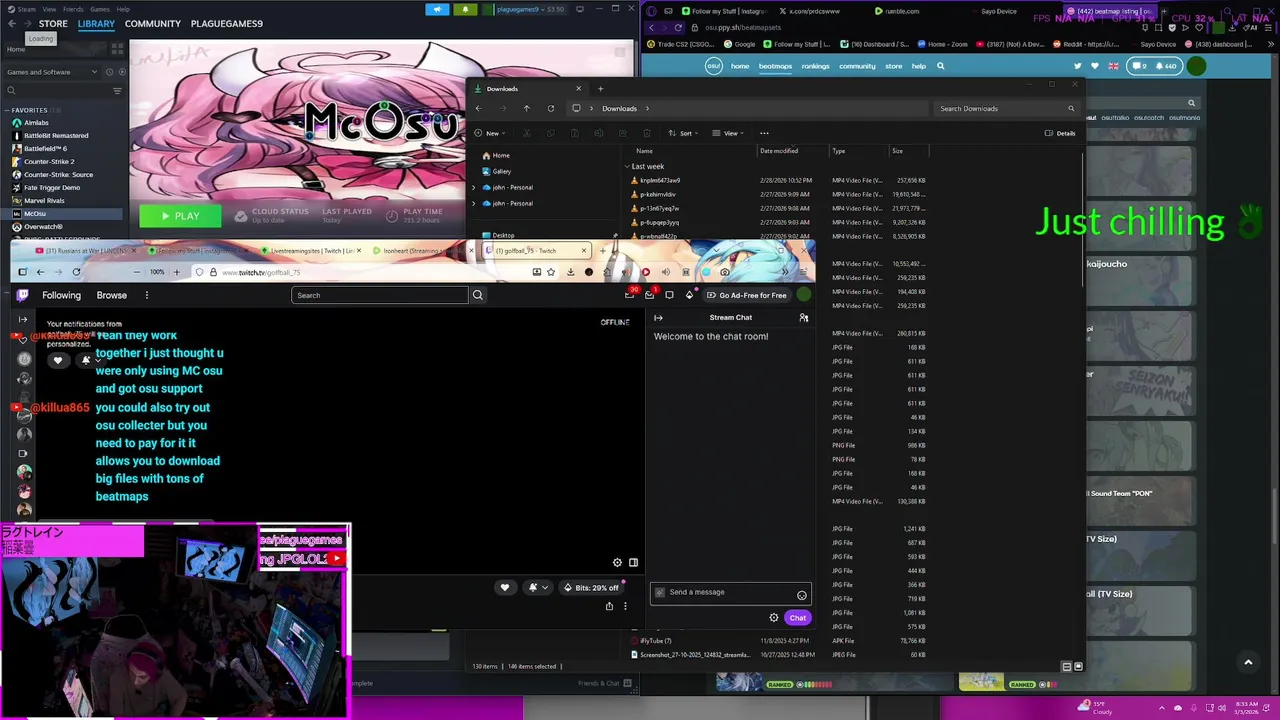Viewport: 1280px width, 720px height.
Task: Toggle the Details pane in File Explorer
Action: click(x=1060, y=133)
